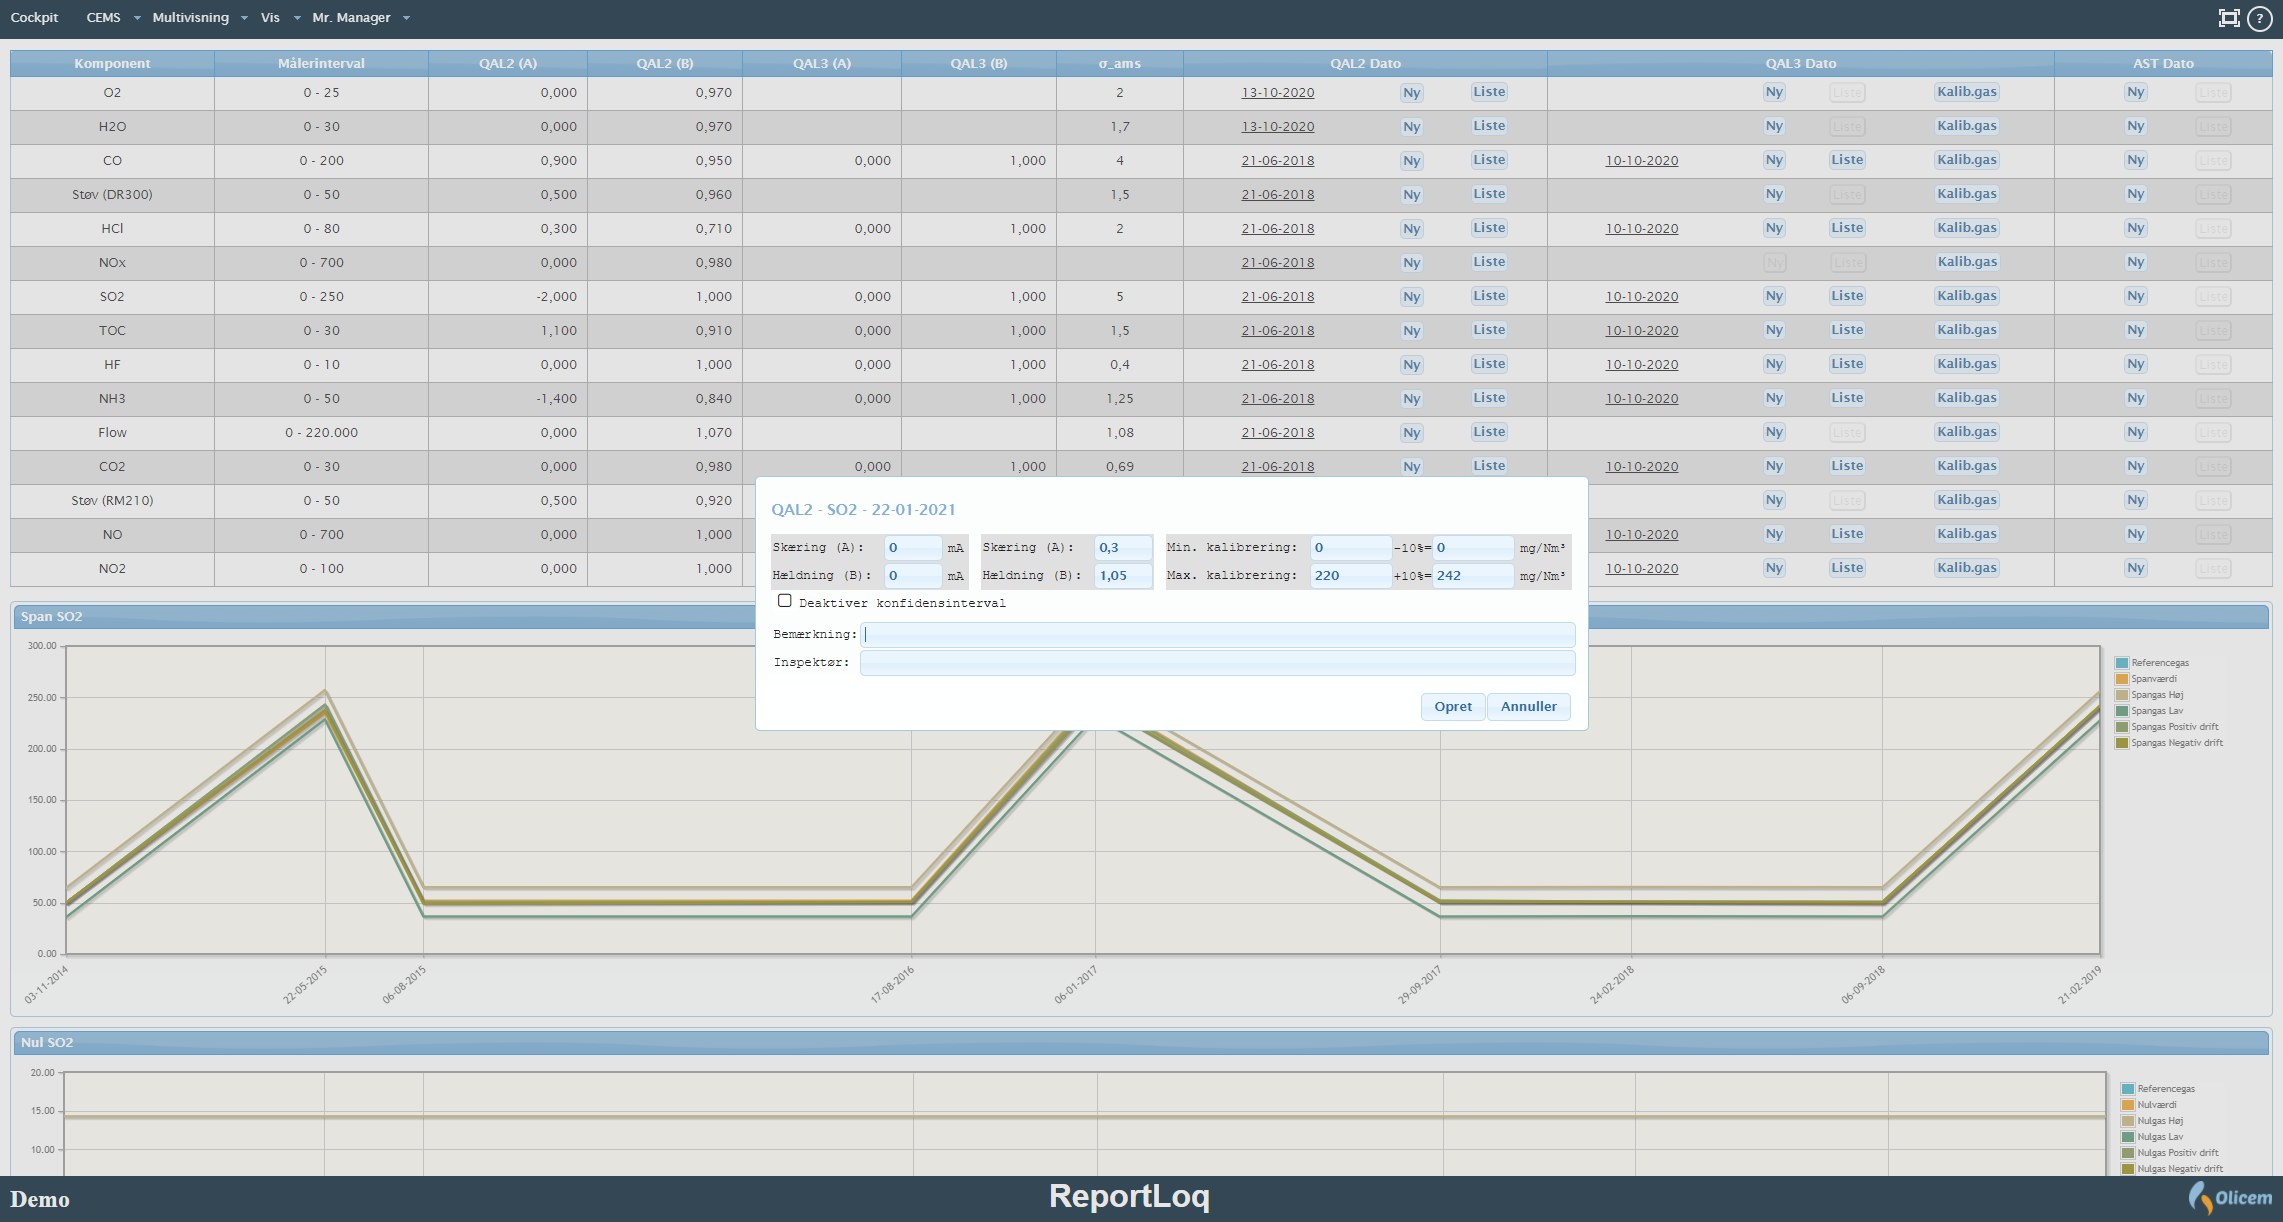Click the Spanværdi legend color square
Screen dimensions: 2283x1222
(2121, 679)
